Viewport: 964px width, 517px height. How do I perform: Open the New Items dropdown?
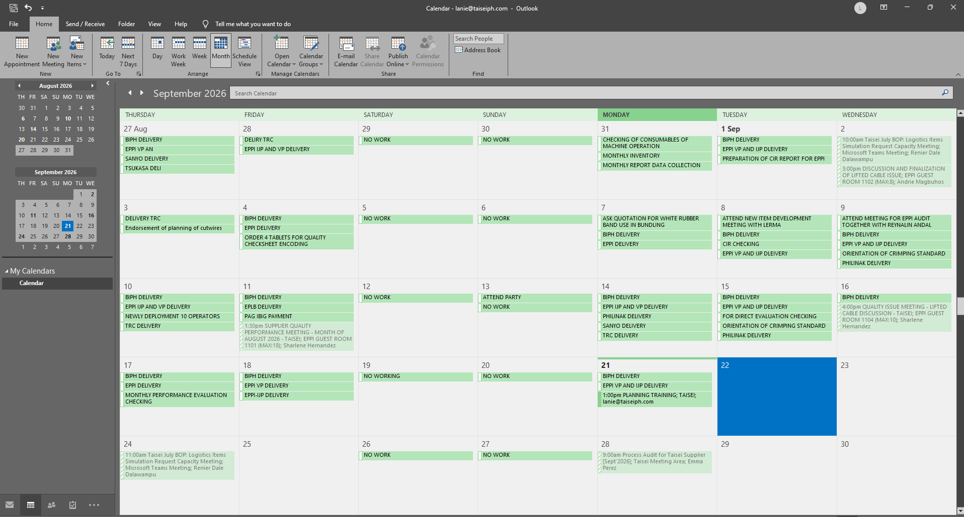(76, 52)
